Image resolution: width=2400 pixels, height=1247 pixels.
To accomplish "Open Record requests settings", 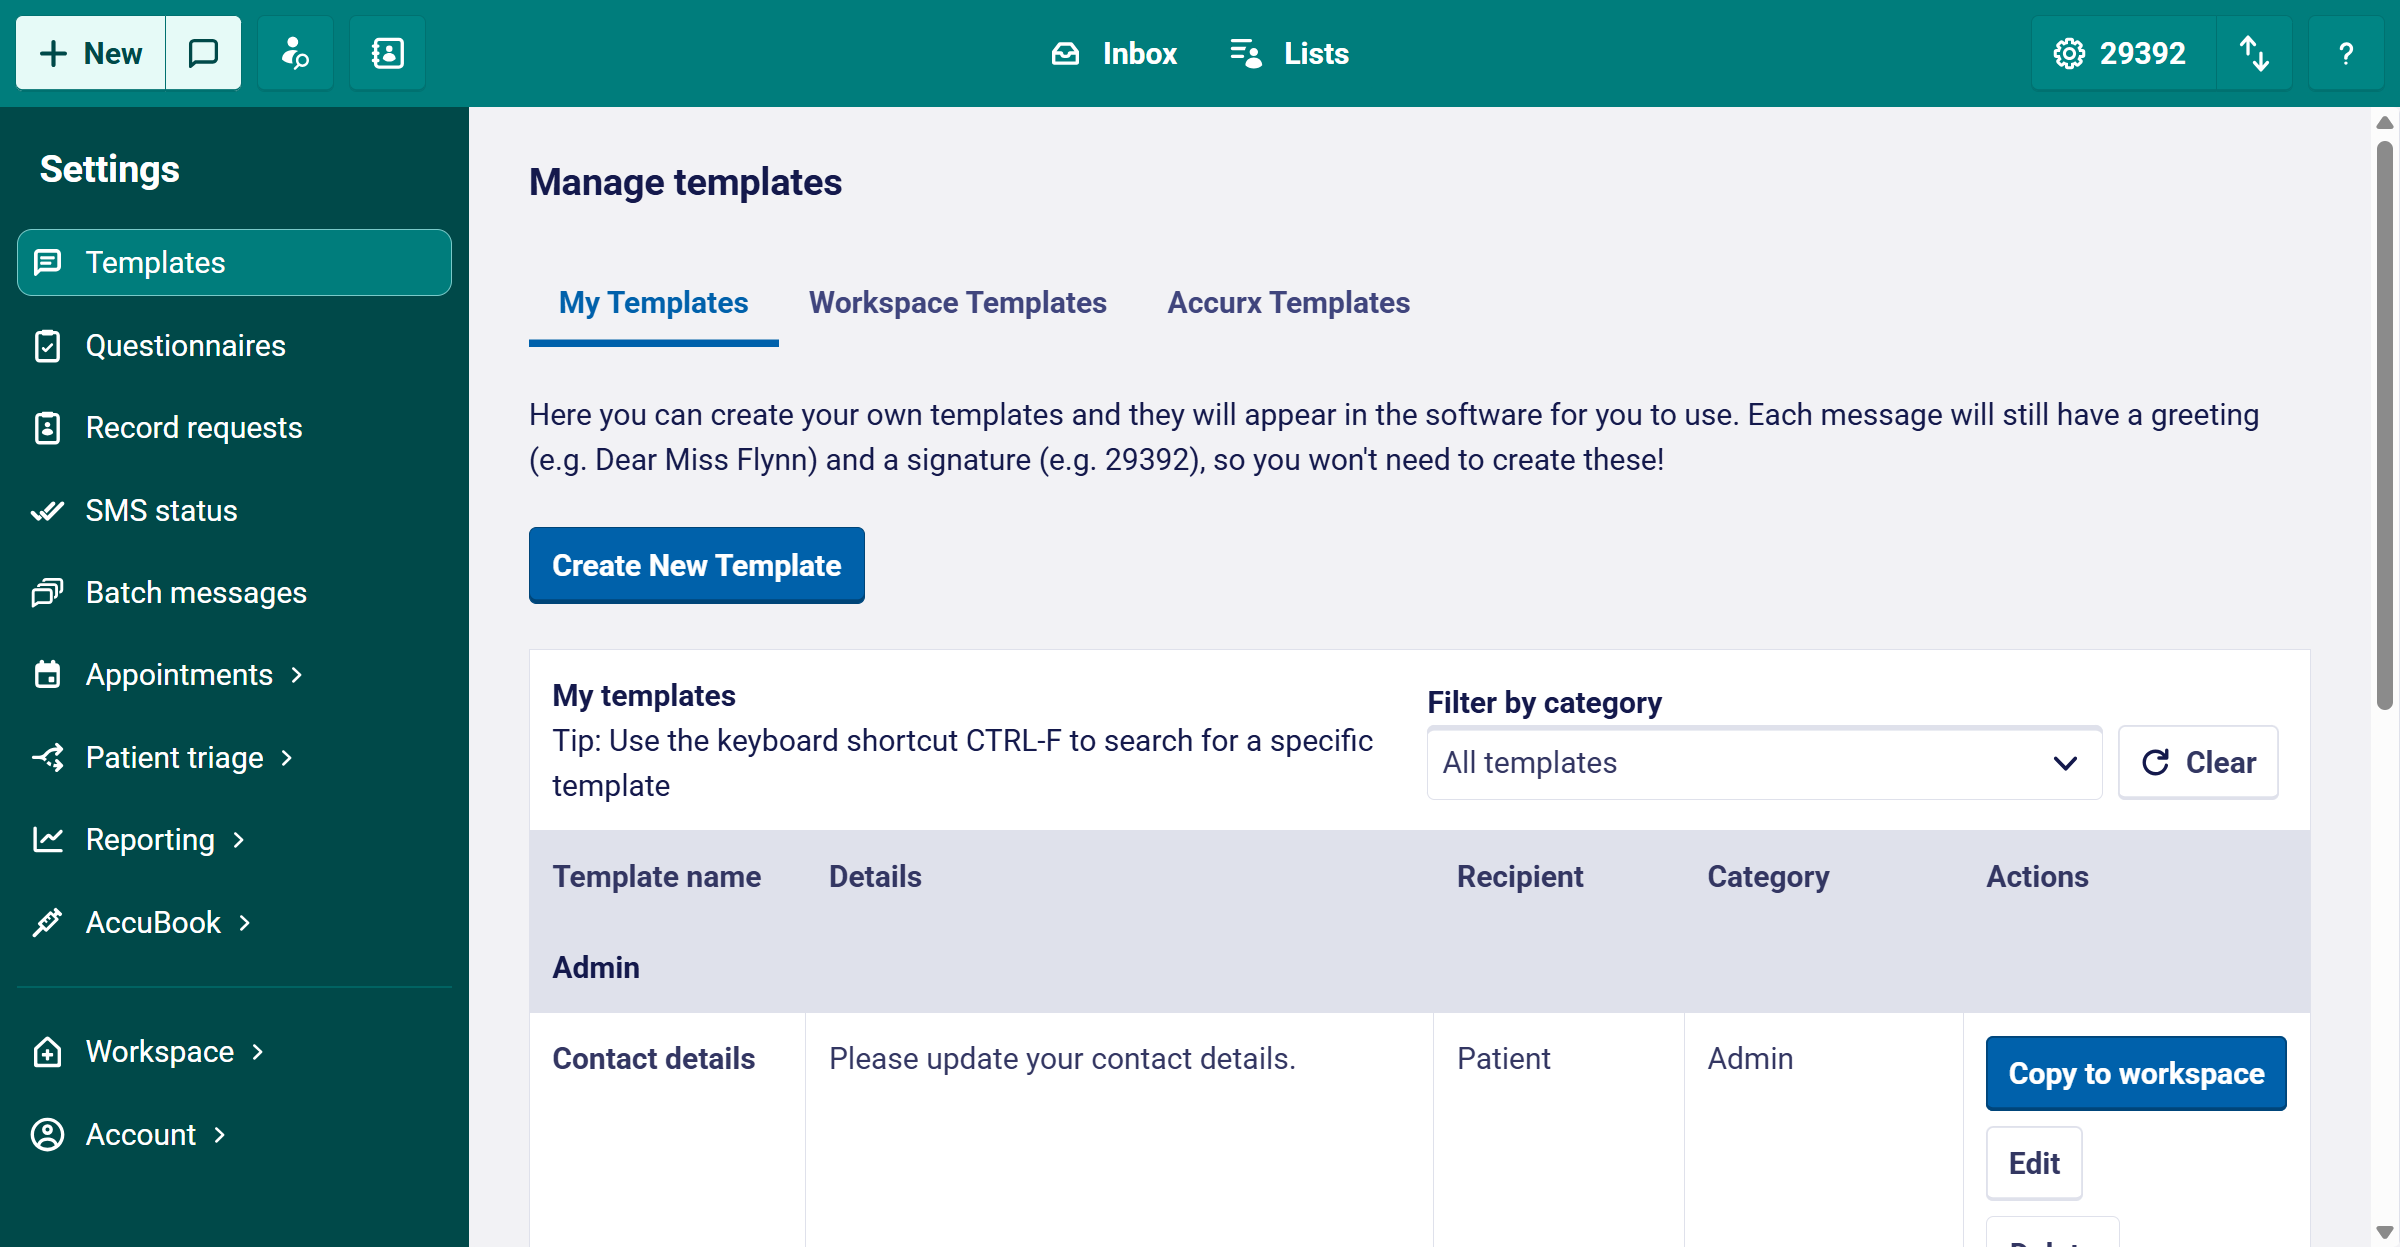I will coord(234,427).
